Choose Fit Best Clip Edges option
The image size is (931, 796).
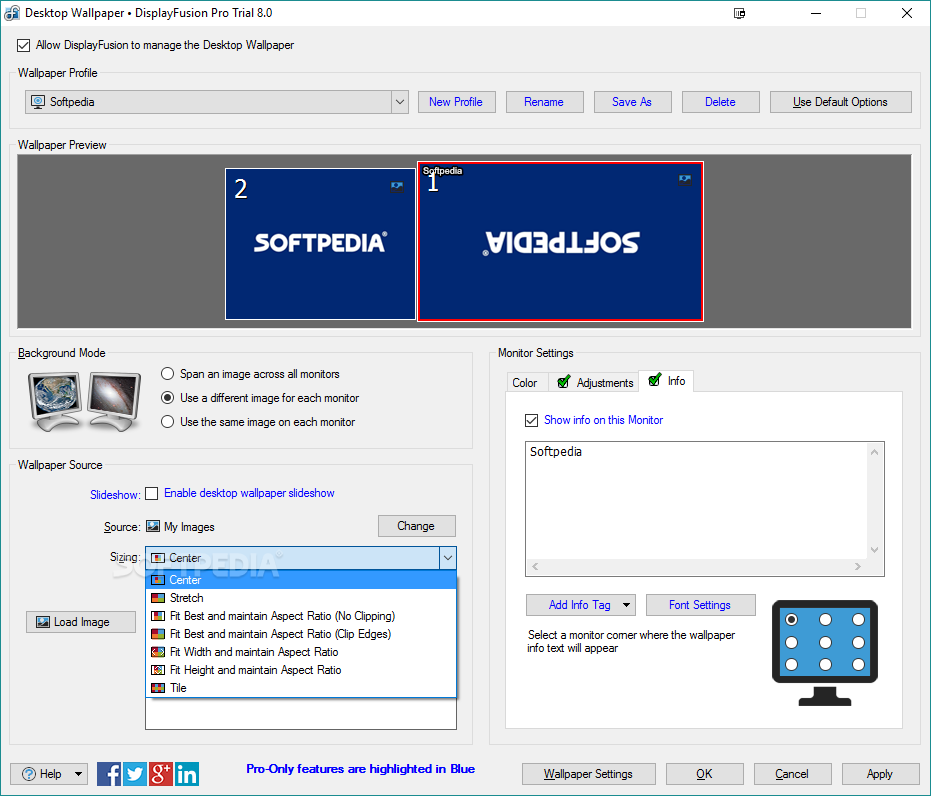pos(301,634)
